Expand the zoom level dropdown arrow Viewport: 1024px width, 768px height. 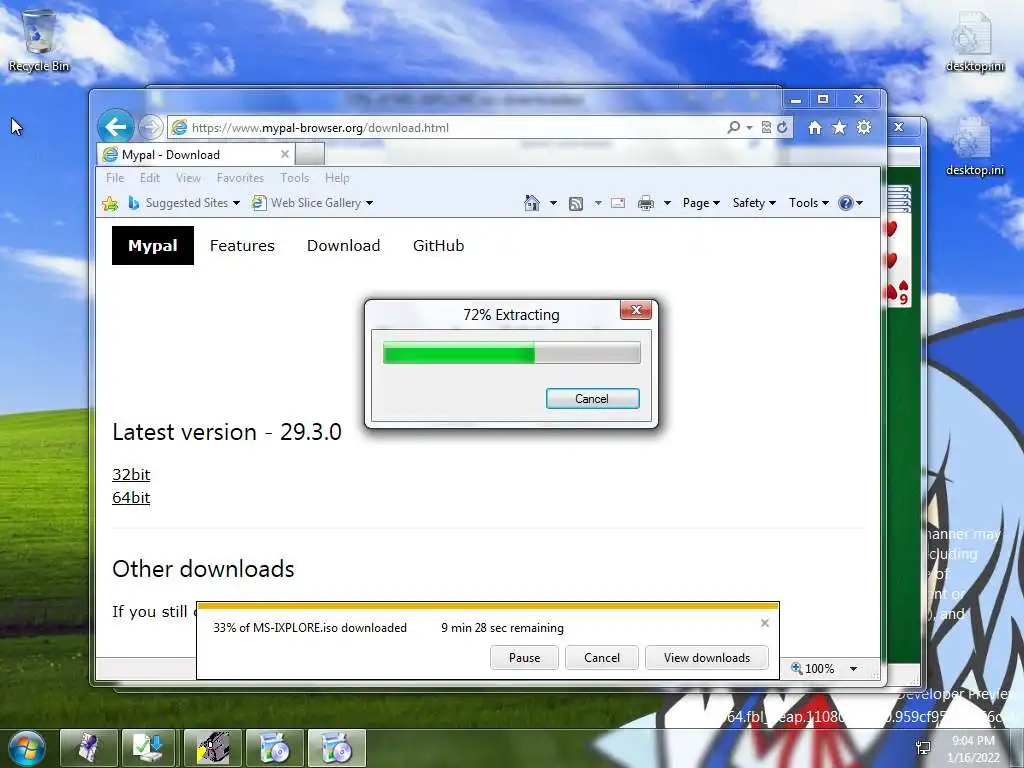853,669
